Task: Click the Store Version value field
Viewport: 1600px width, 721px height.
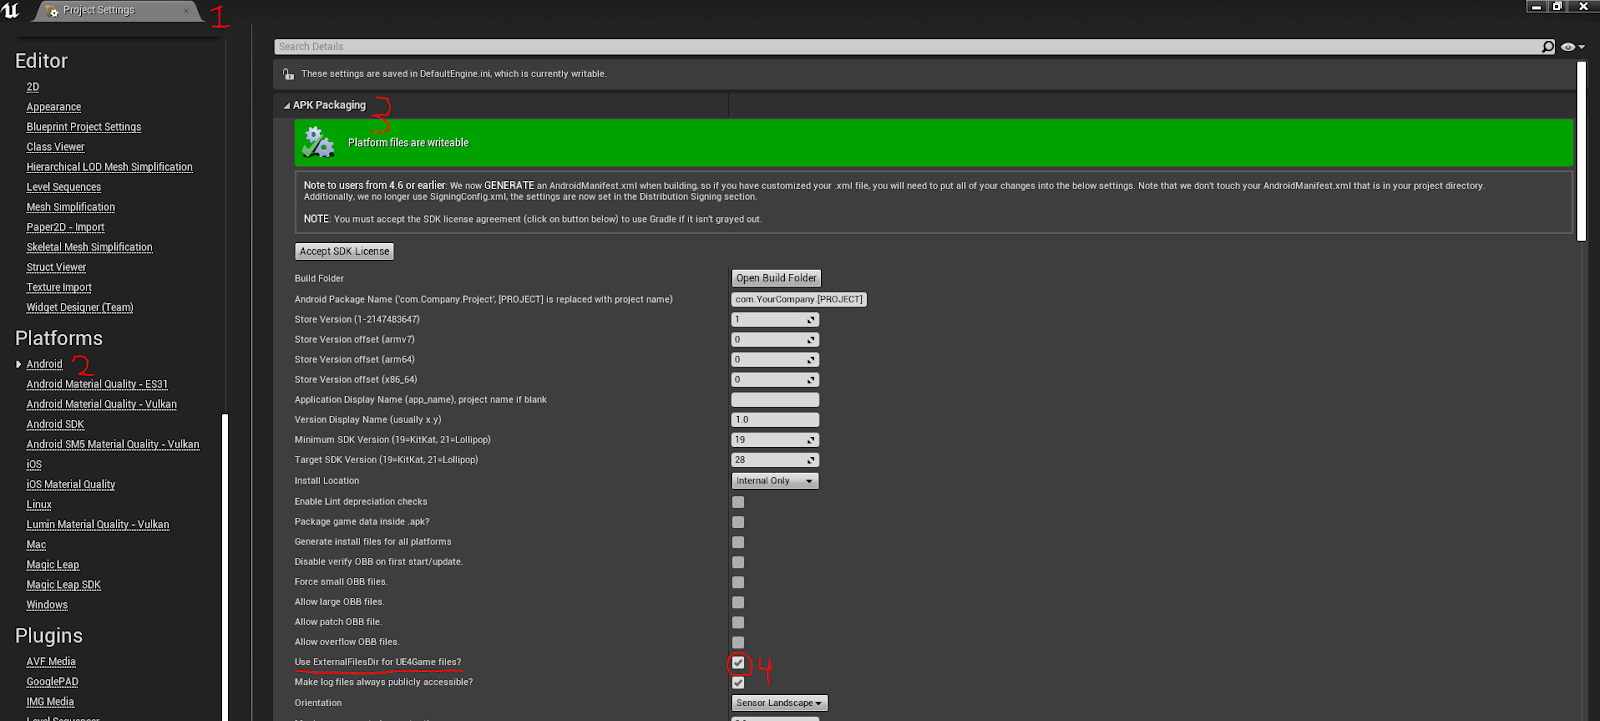Action: click(x=775, y=320)
